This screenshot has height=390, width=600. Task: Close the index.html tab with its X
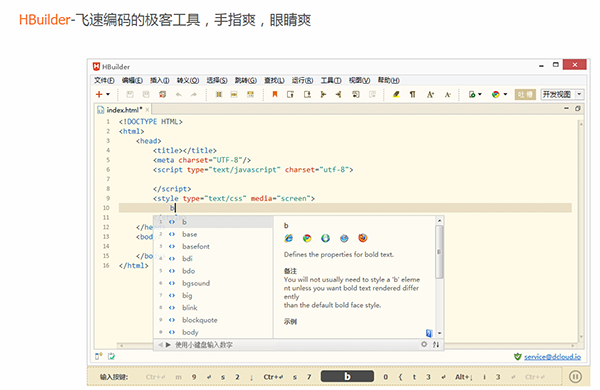point(147,110)
